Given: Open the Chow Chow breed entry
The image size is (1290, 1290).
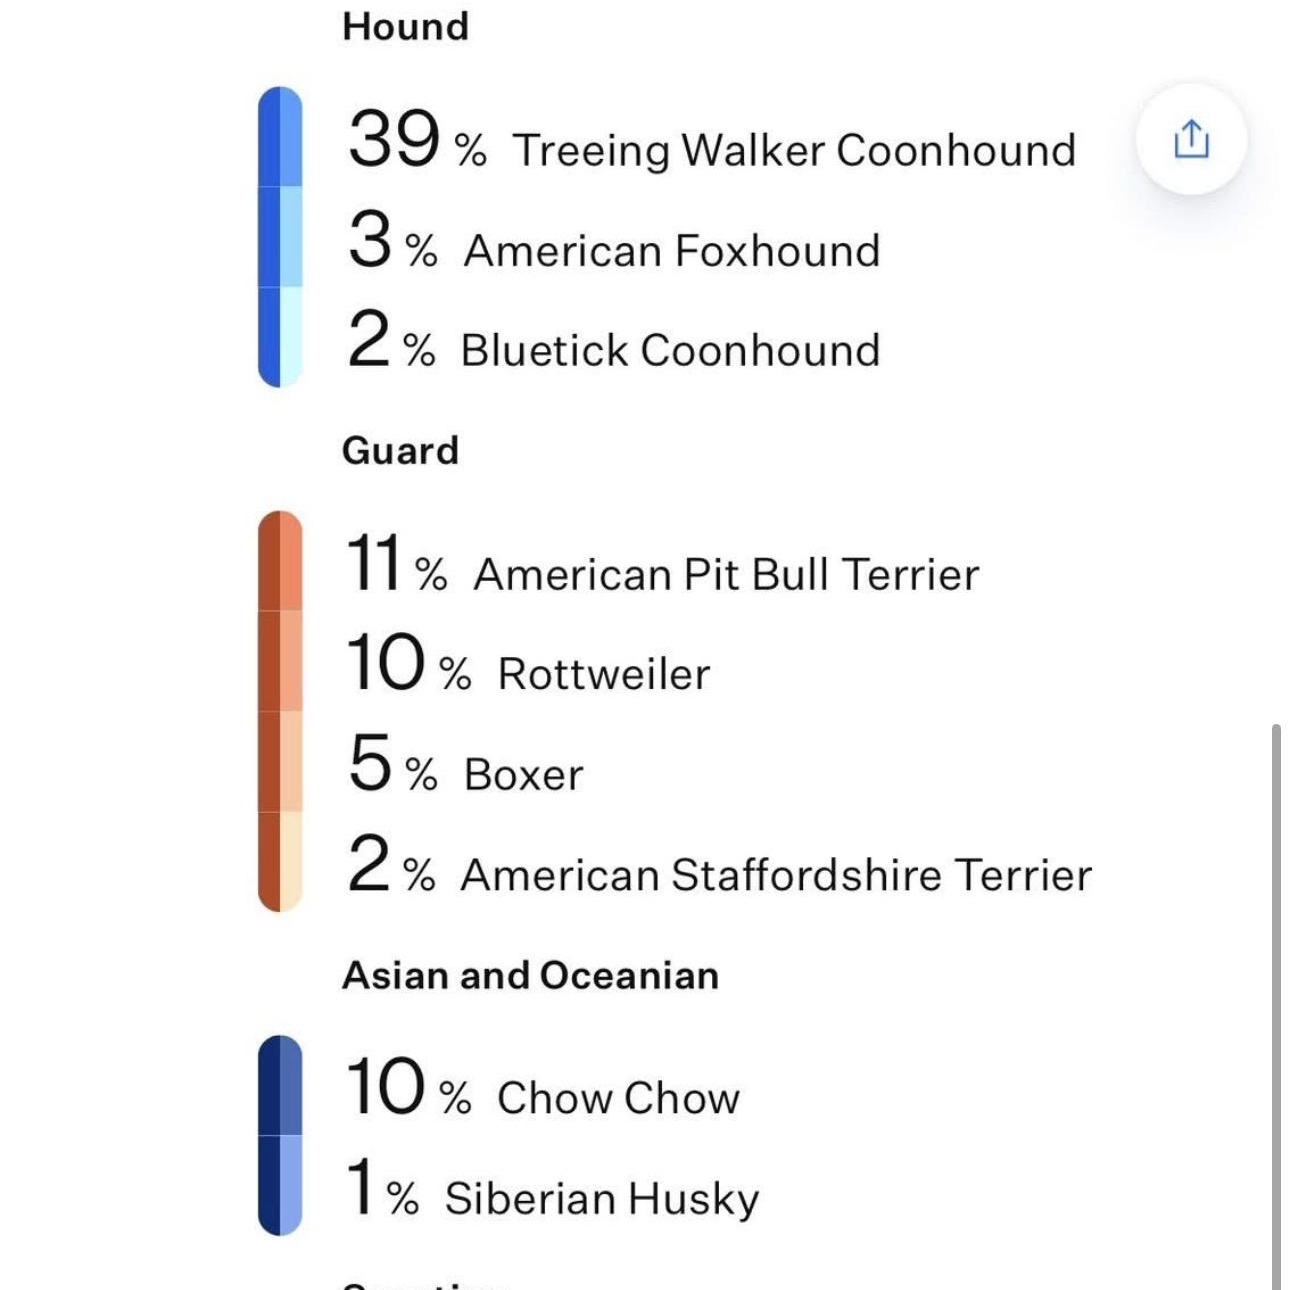Looking at the screenshot, I should pyautogui.click(x=618, y=1098).
